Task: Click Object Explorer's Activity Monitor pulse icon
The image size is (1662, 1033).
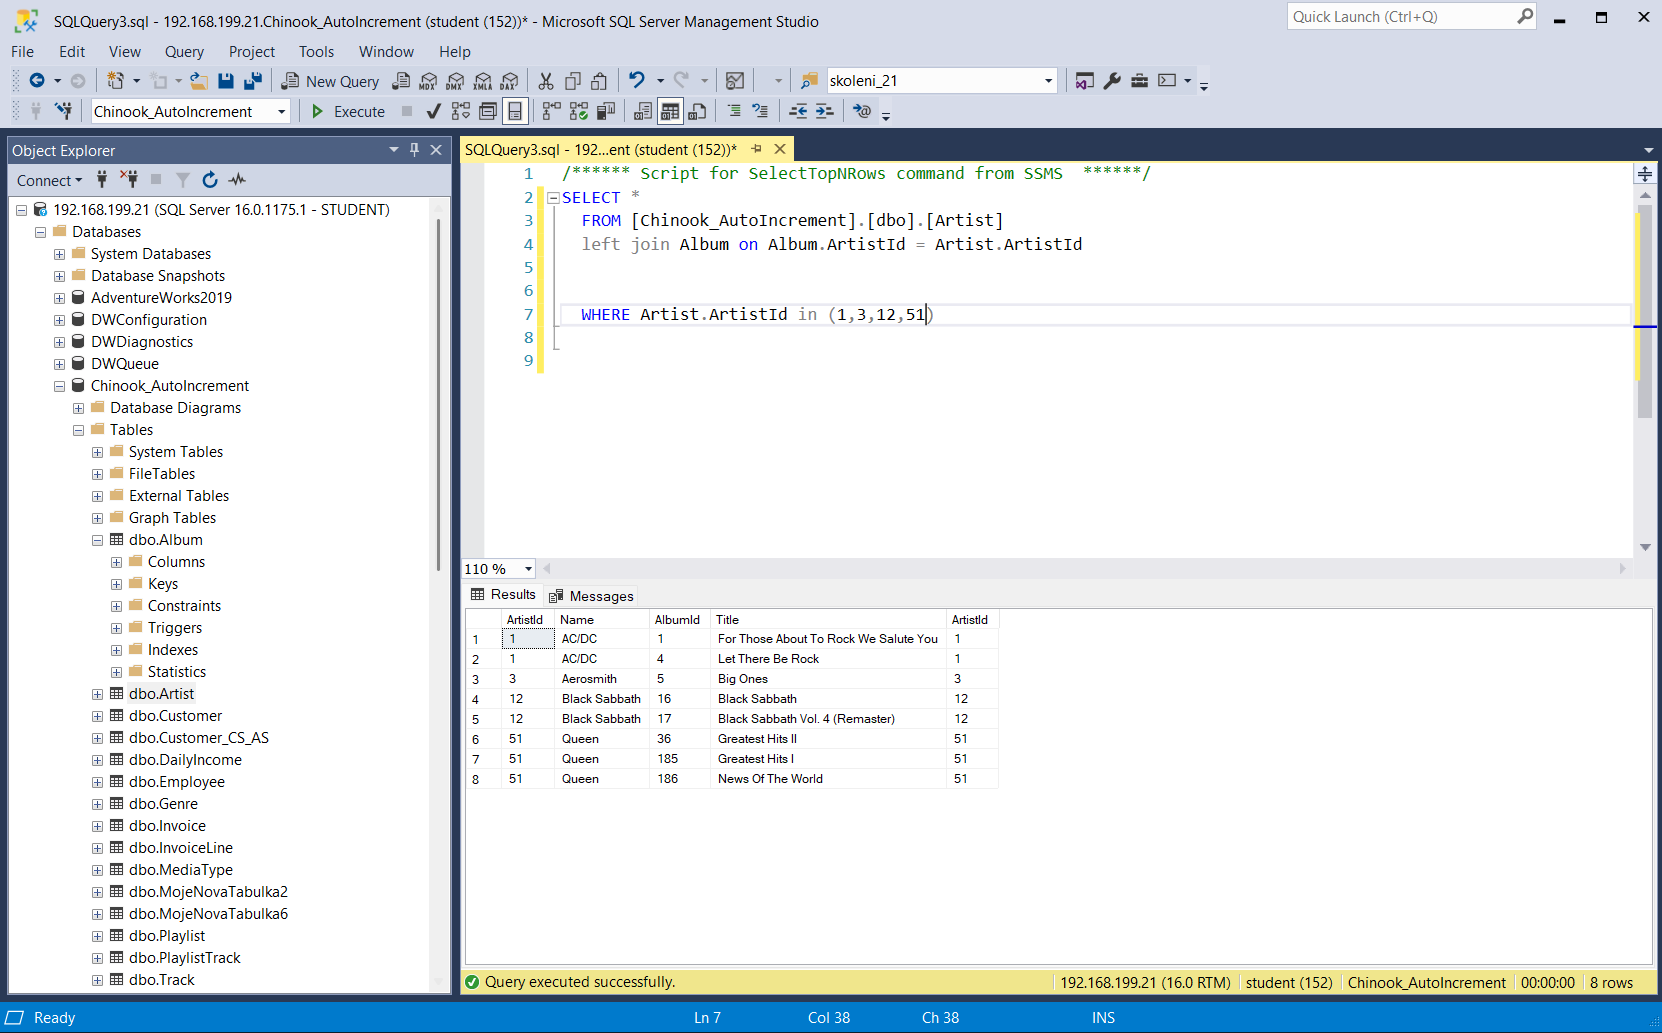Action: [x=237, y=180]
